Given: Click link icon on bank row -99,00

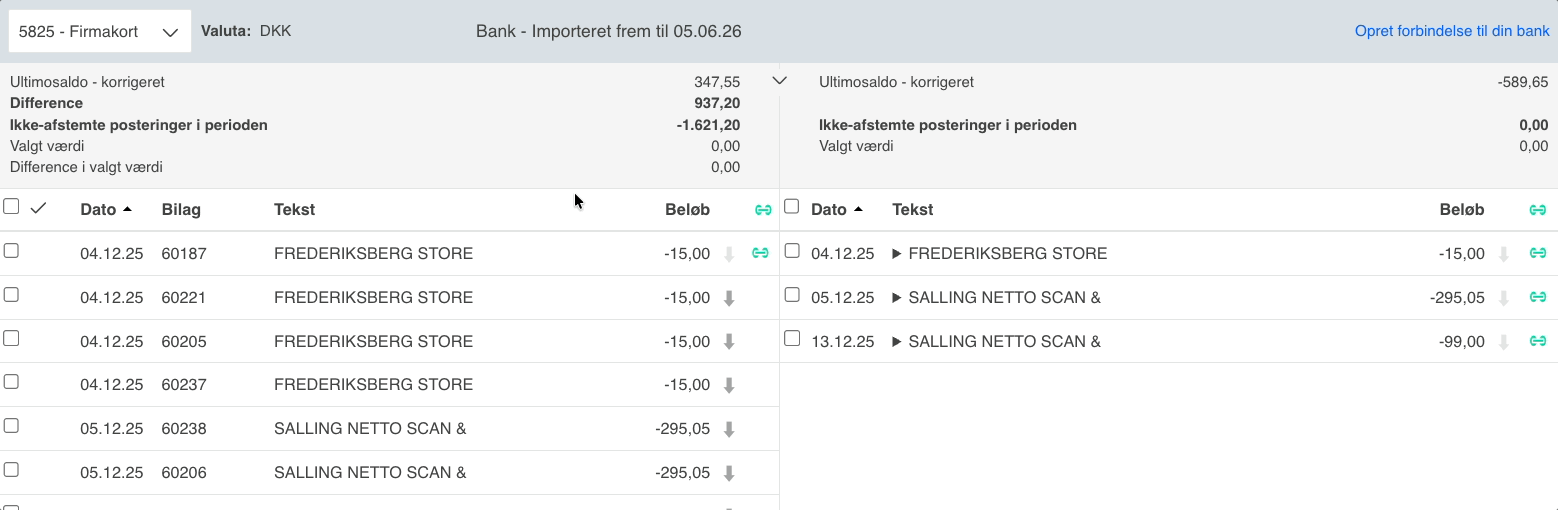Looking at the screenshot, I should 1538,342.
